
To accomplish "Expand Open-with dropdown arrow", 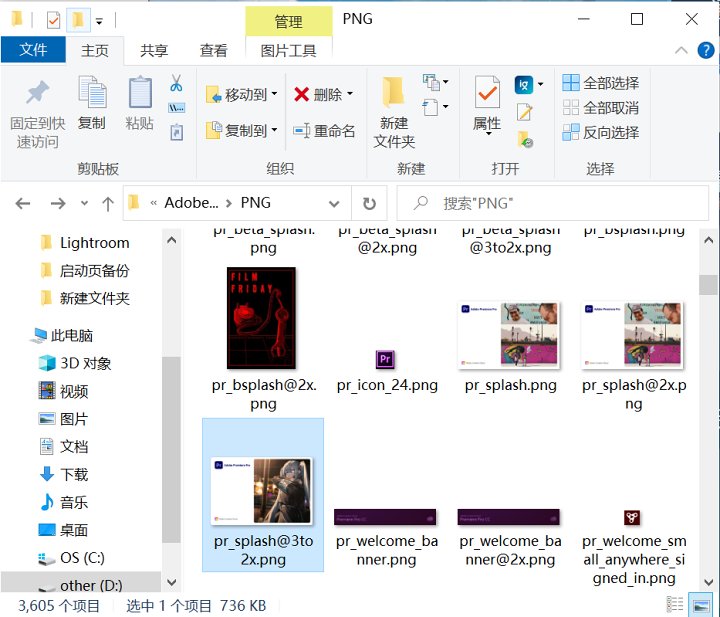I will [x=540, y=84].
